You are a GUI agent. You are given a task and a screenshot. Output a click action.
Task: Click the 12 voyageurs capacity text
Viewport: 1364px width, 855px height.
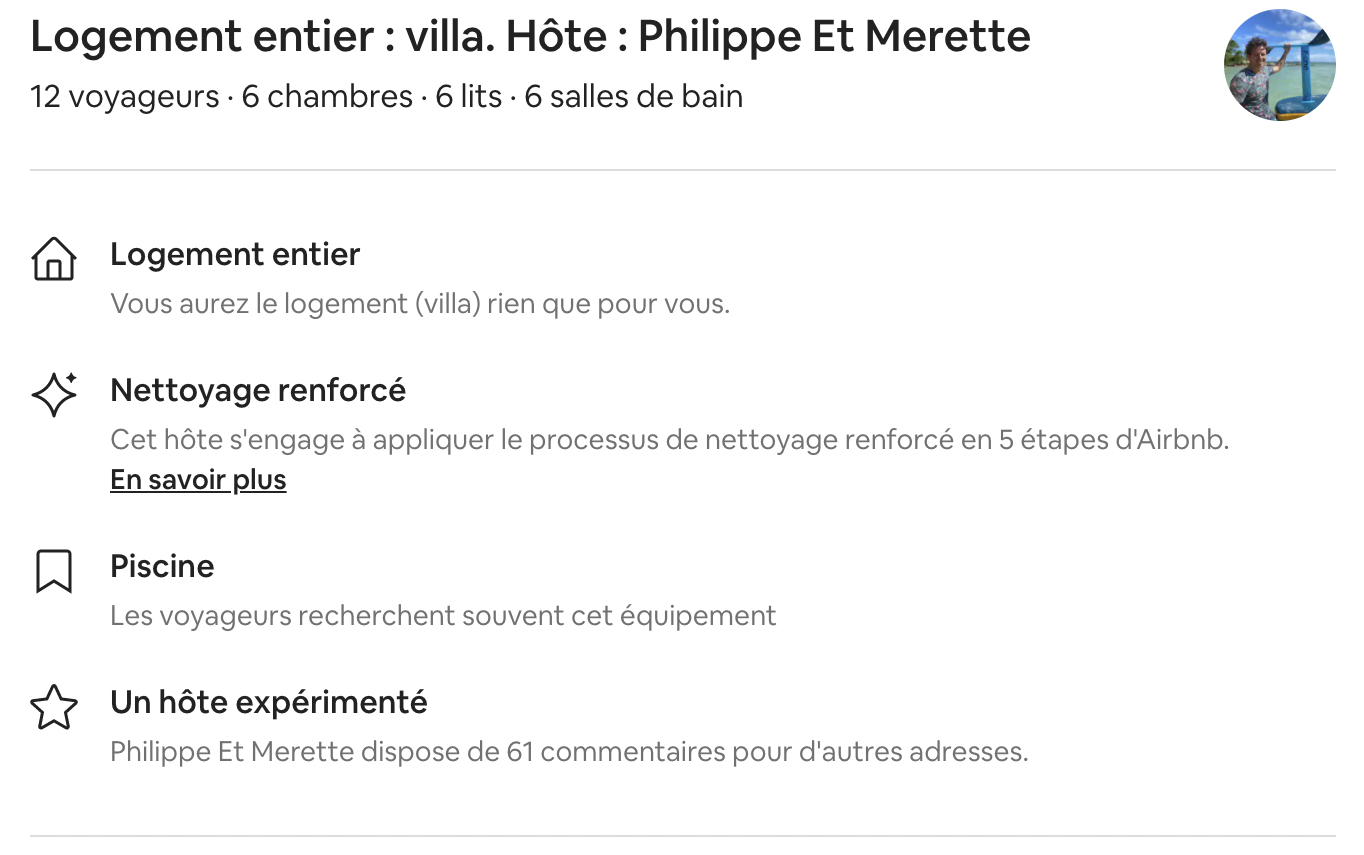click(x=125, y=97)
